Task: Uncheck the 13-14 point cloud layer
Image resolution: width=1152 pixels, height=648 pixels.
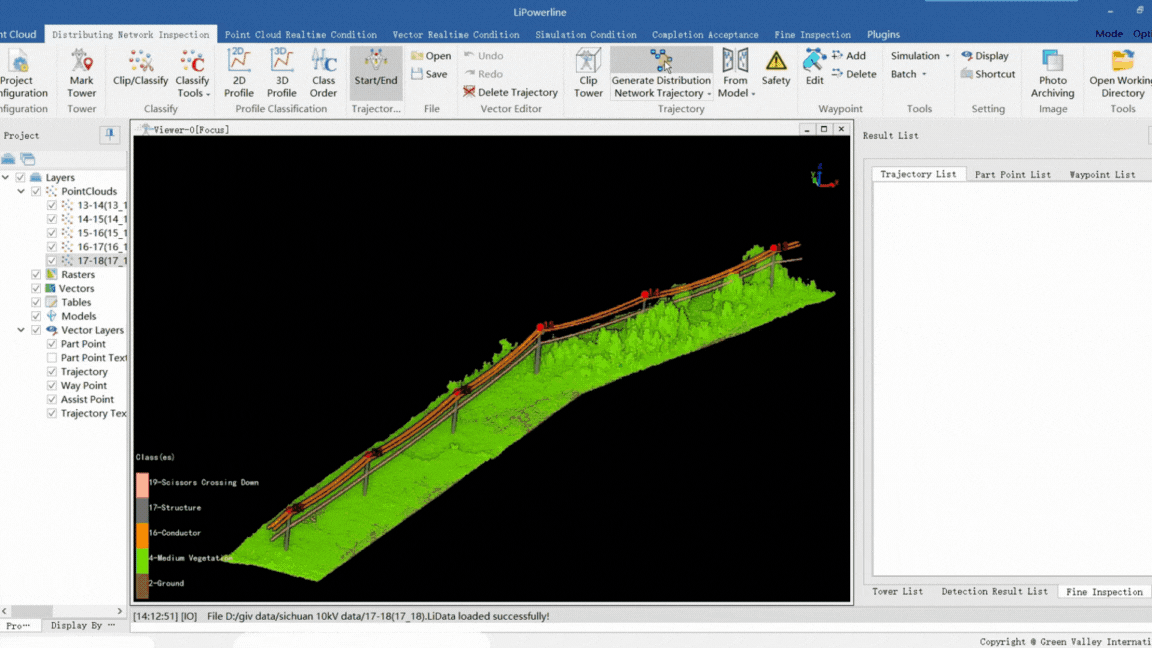Action: (51, 205)
